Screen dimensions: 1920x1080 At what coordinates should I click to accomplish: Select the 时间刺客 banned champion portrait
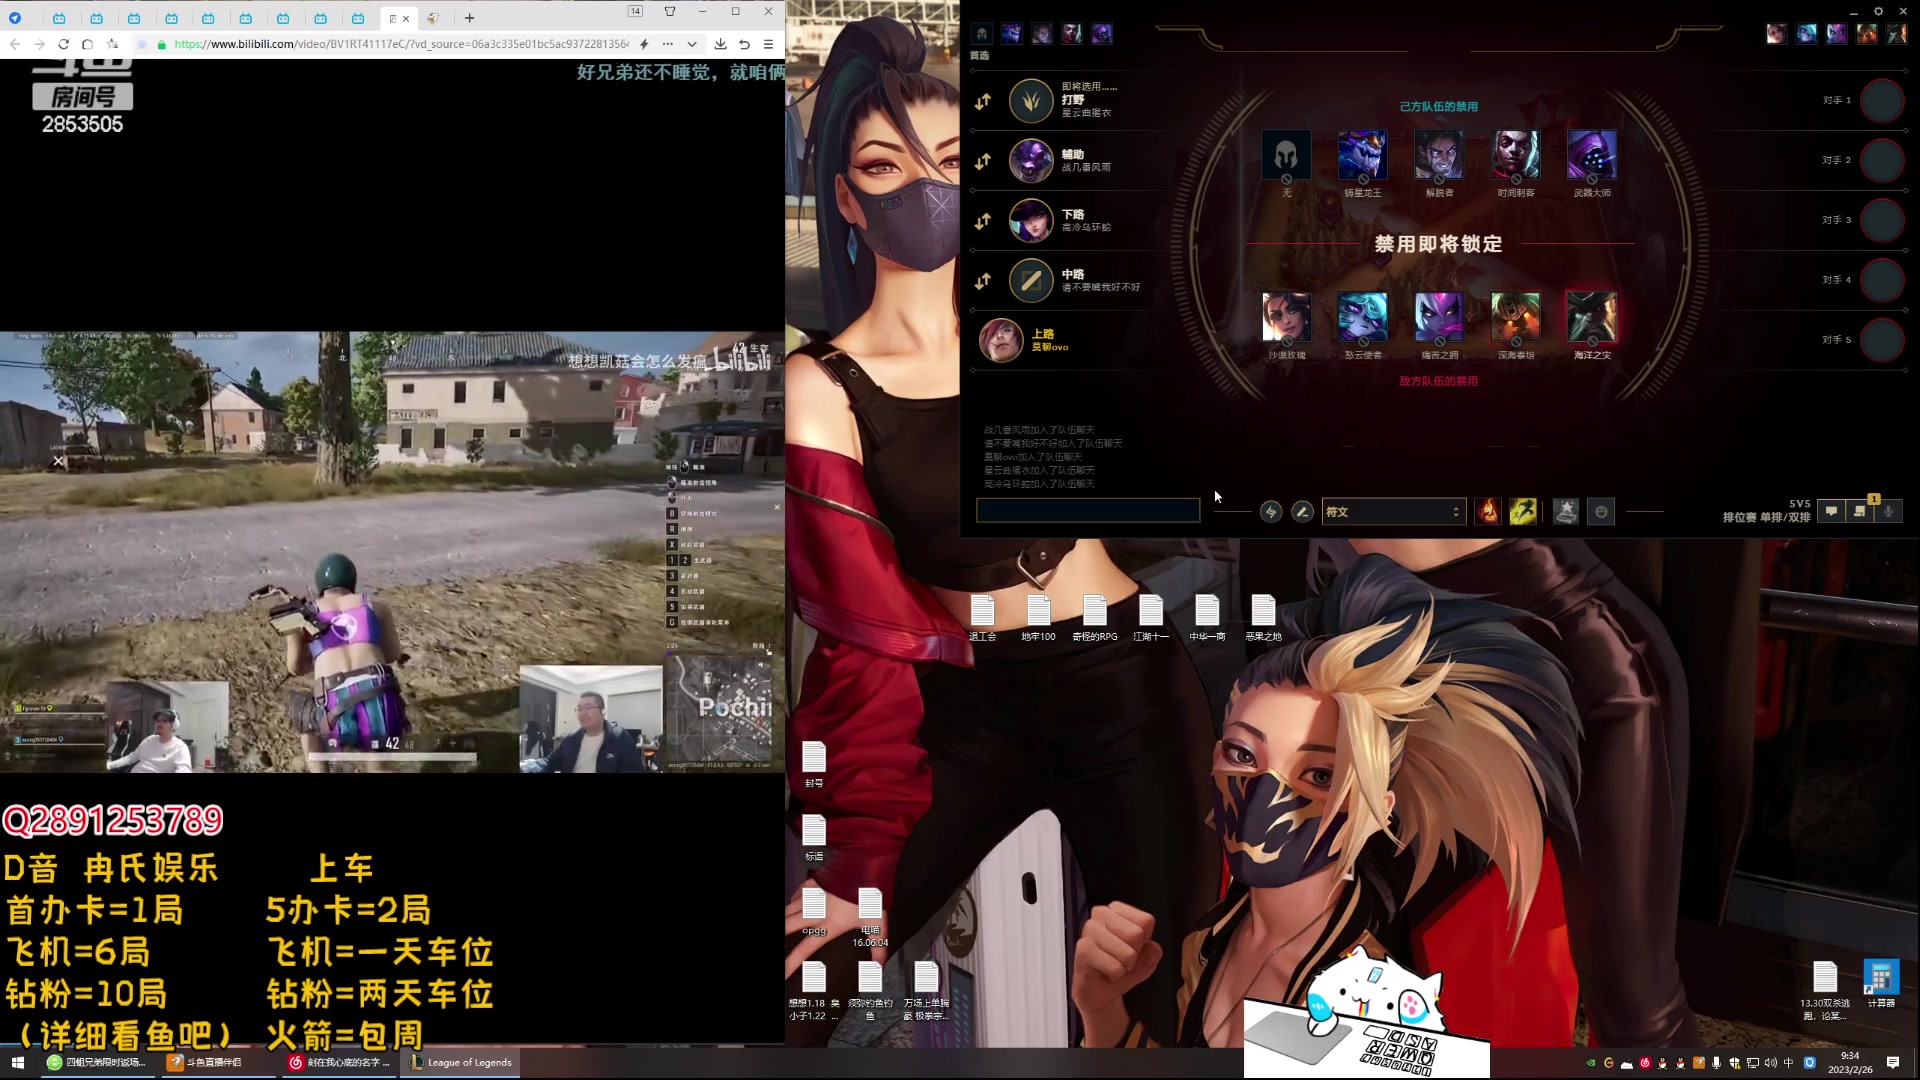(x=1516, y=155)
